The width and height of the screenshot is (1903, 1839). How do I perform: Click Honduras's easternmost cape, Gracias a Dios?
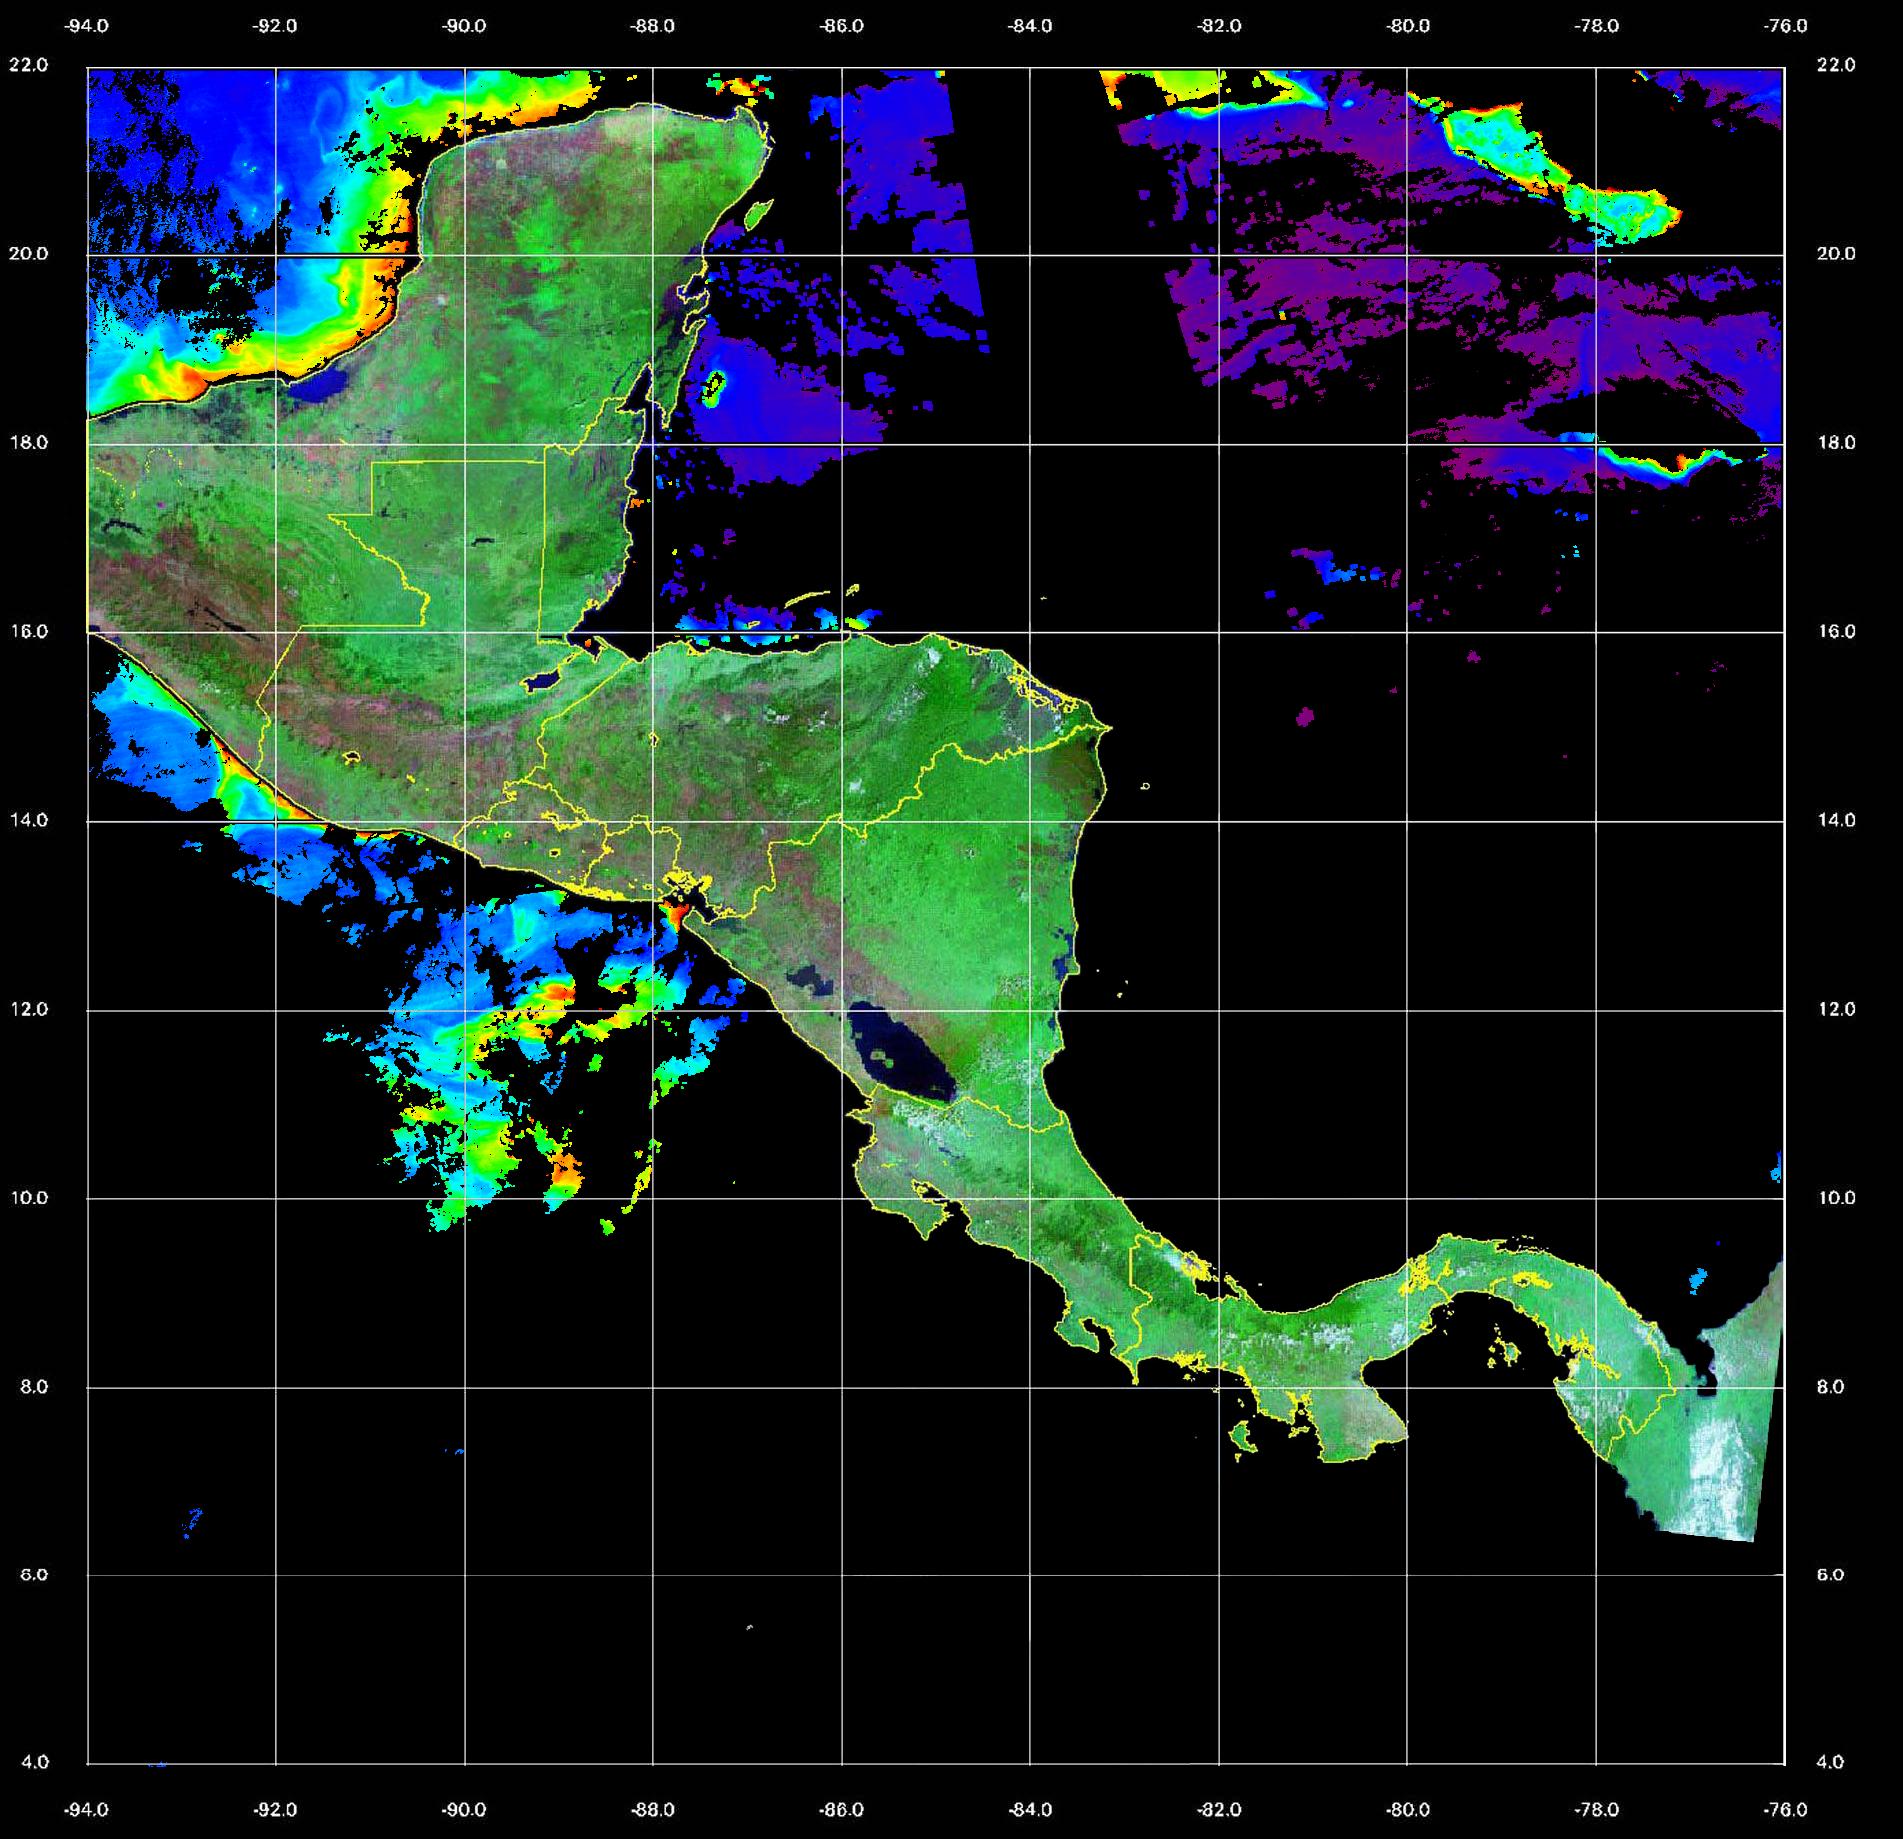[x=1105, y=728]
